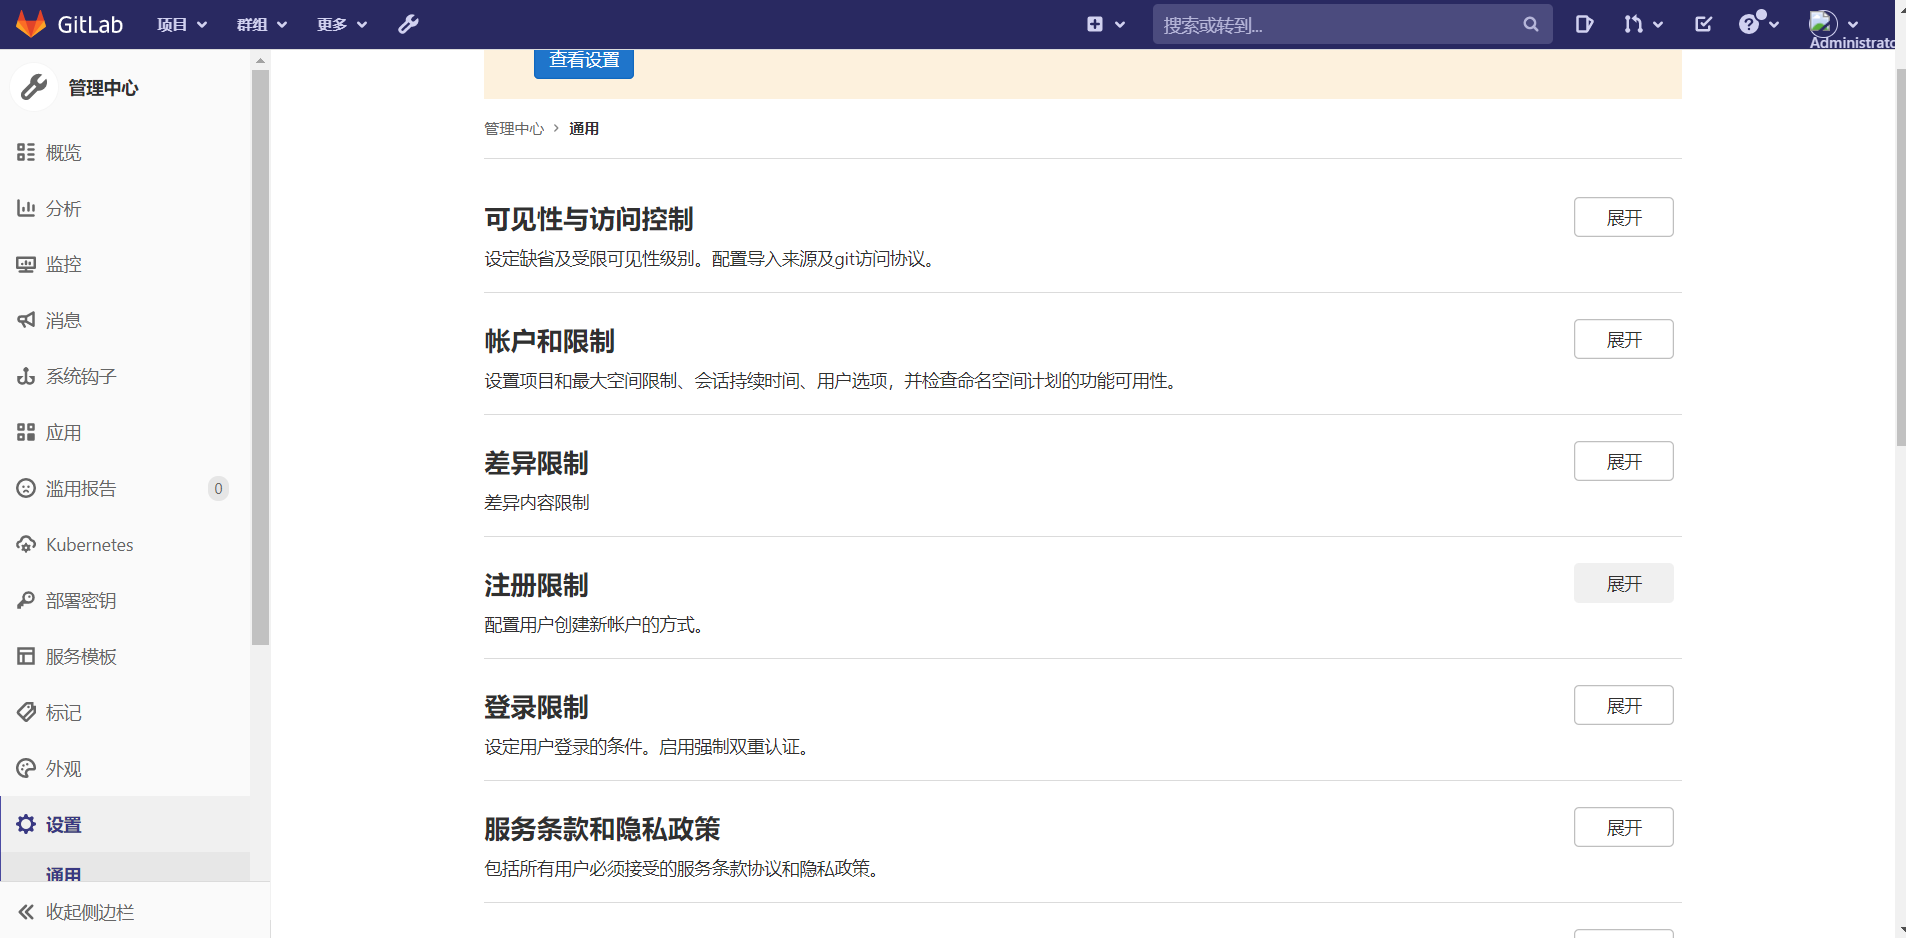Focus the 搜索或转到 search field
1906x938 pixels.
pyautogui.click(x=1352, y=24)
